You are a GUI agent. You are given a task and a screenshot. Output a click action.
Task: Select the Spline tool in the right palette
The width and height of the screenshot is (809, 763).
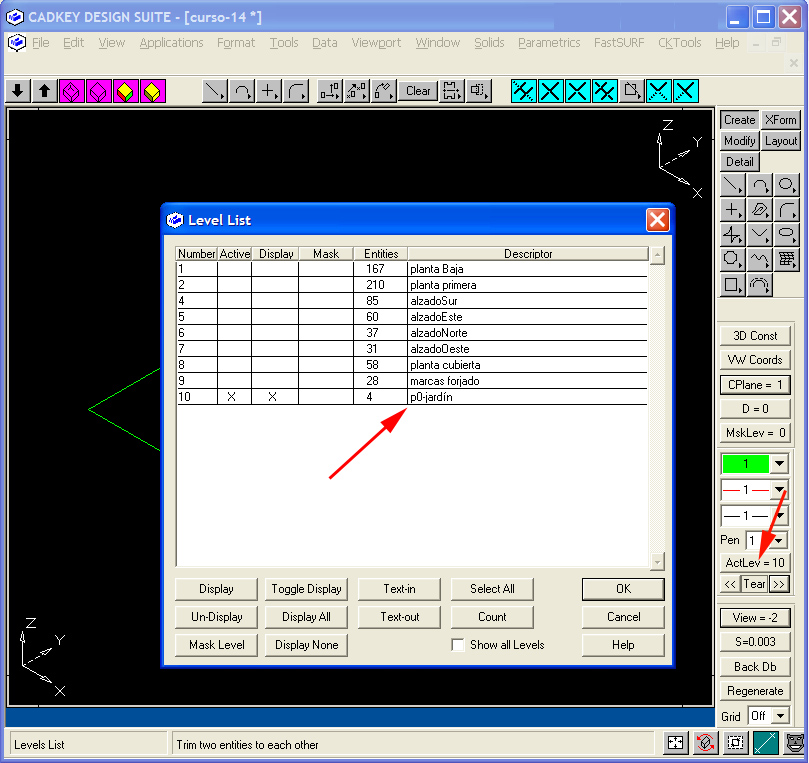760,260
